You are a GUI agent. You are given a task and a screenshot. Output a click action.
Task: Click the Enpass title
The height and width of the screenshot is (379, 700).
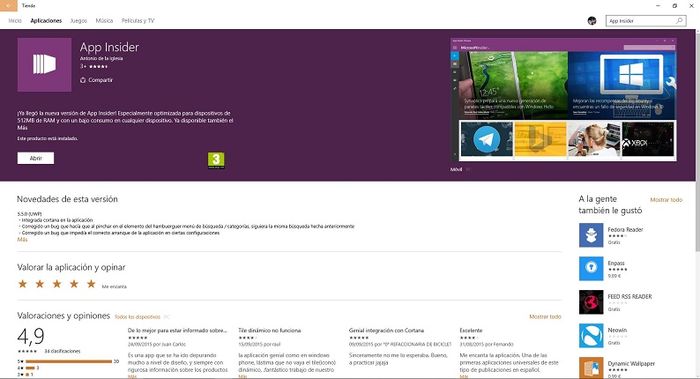point(616,263)
